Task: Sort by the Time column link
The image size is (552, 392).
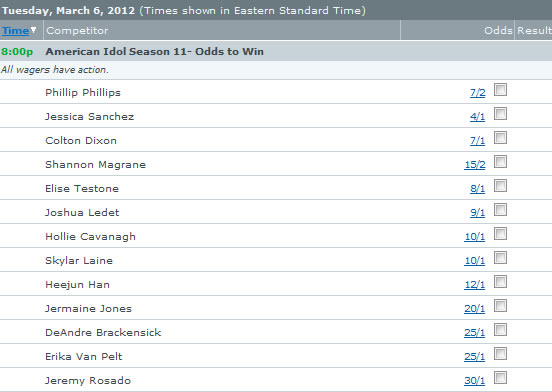Action: point(15,31)
